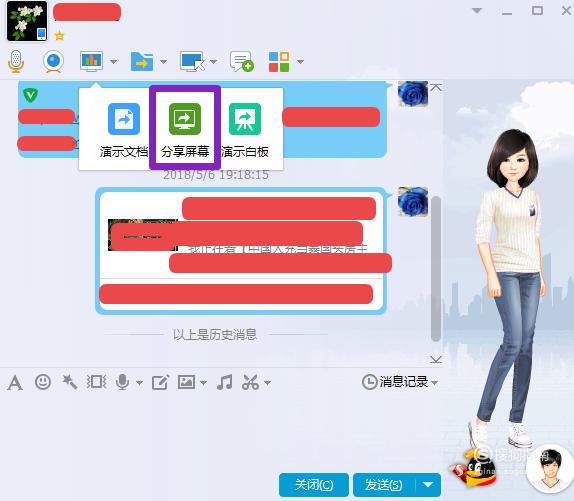Screen dimensions: 574x501
Task: Expand the presentation icon dropdown arrow
Action: tap(113, 61)
